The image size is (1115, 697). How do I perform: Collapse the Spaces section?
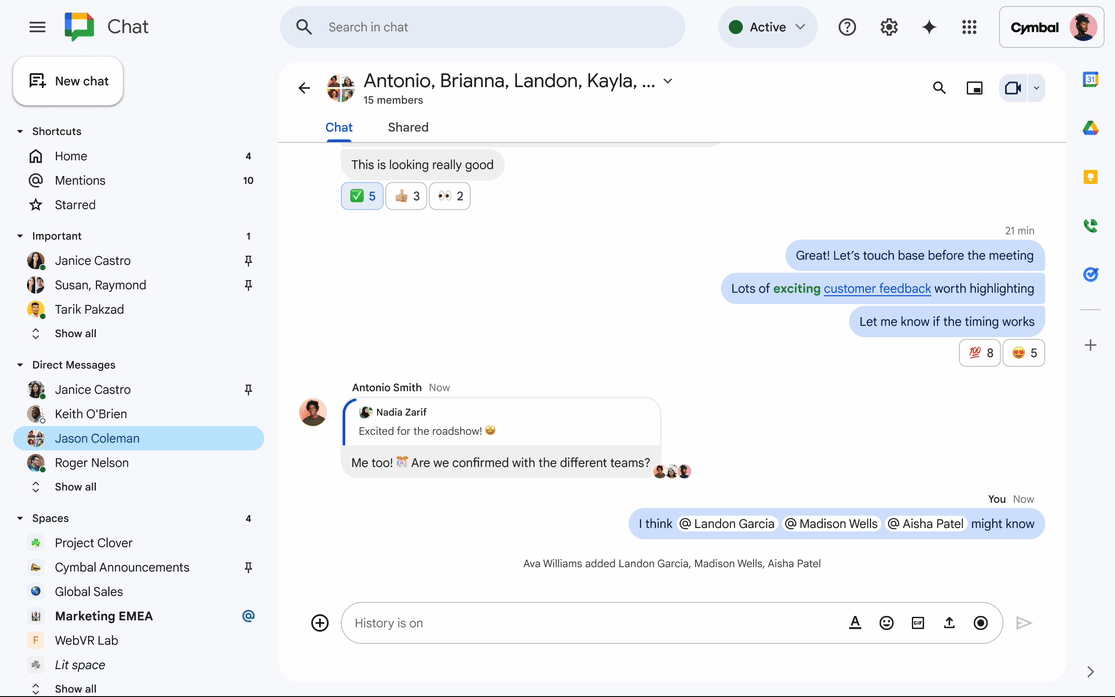pos(20,518)
